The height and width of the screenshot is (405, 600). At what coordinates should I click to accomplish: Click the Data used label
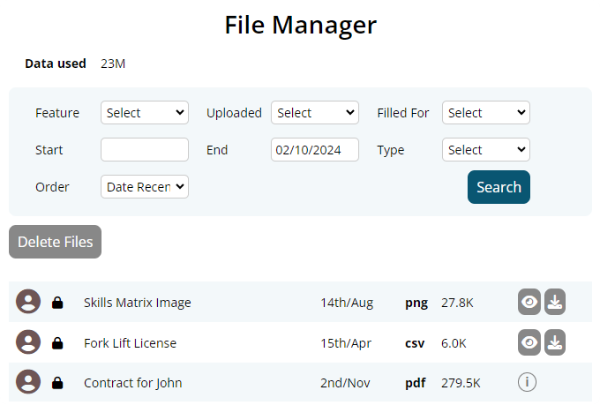tap(55, 64)
